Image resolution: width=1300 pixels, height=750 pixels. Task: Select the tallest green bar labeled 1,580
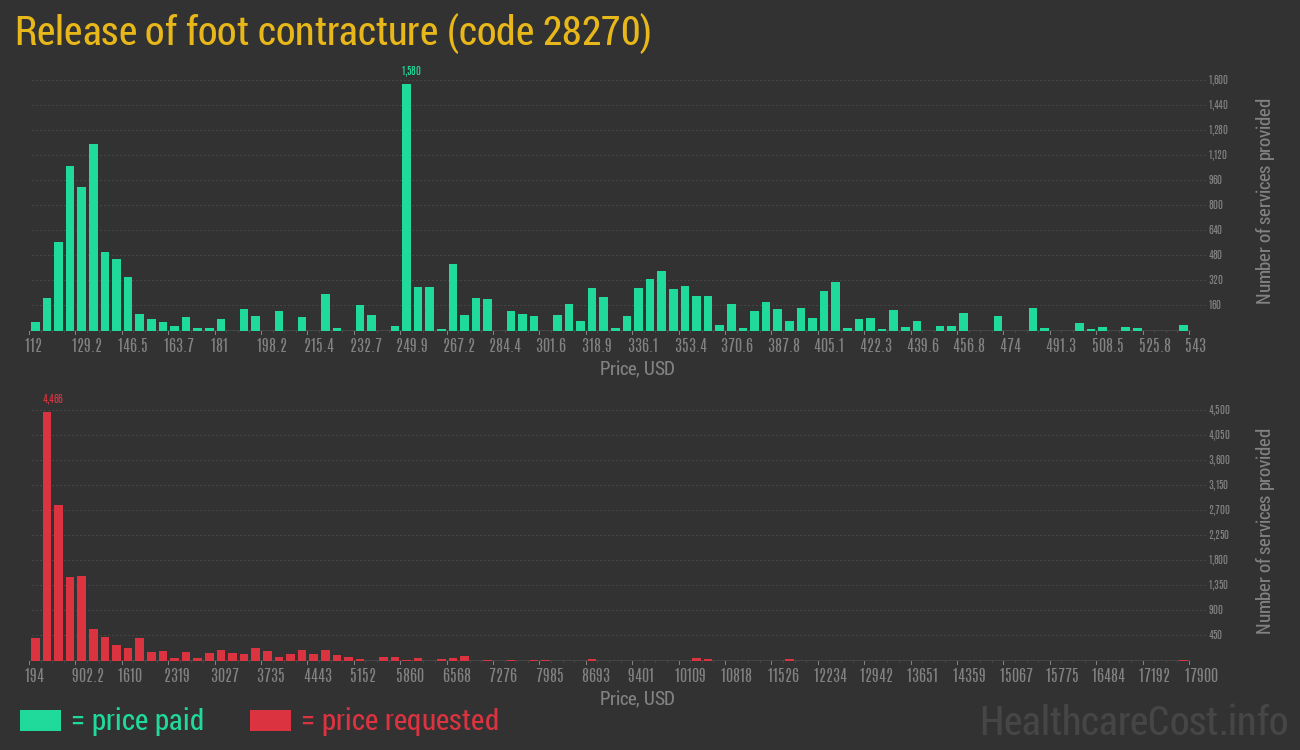pos(406,206)
